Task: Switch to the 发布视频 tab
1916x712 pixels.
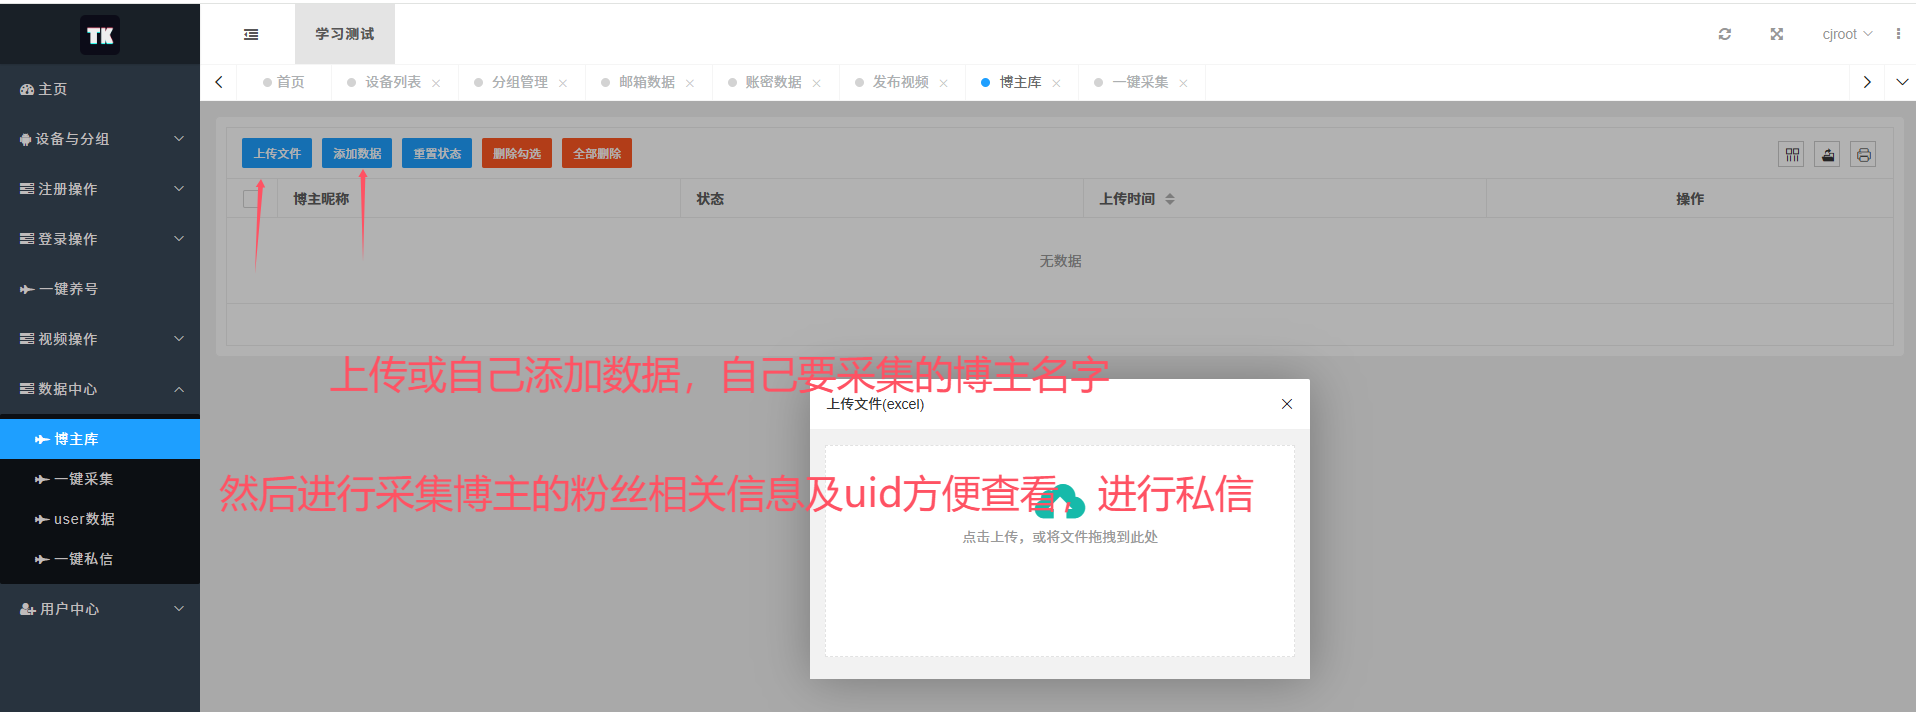Action: (900, 82)
